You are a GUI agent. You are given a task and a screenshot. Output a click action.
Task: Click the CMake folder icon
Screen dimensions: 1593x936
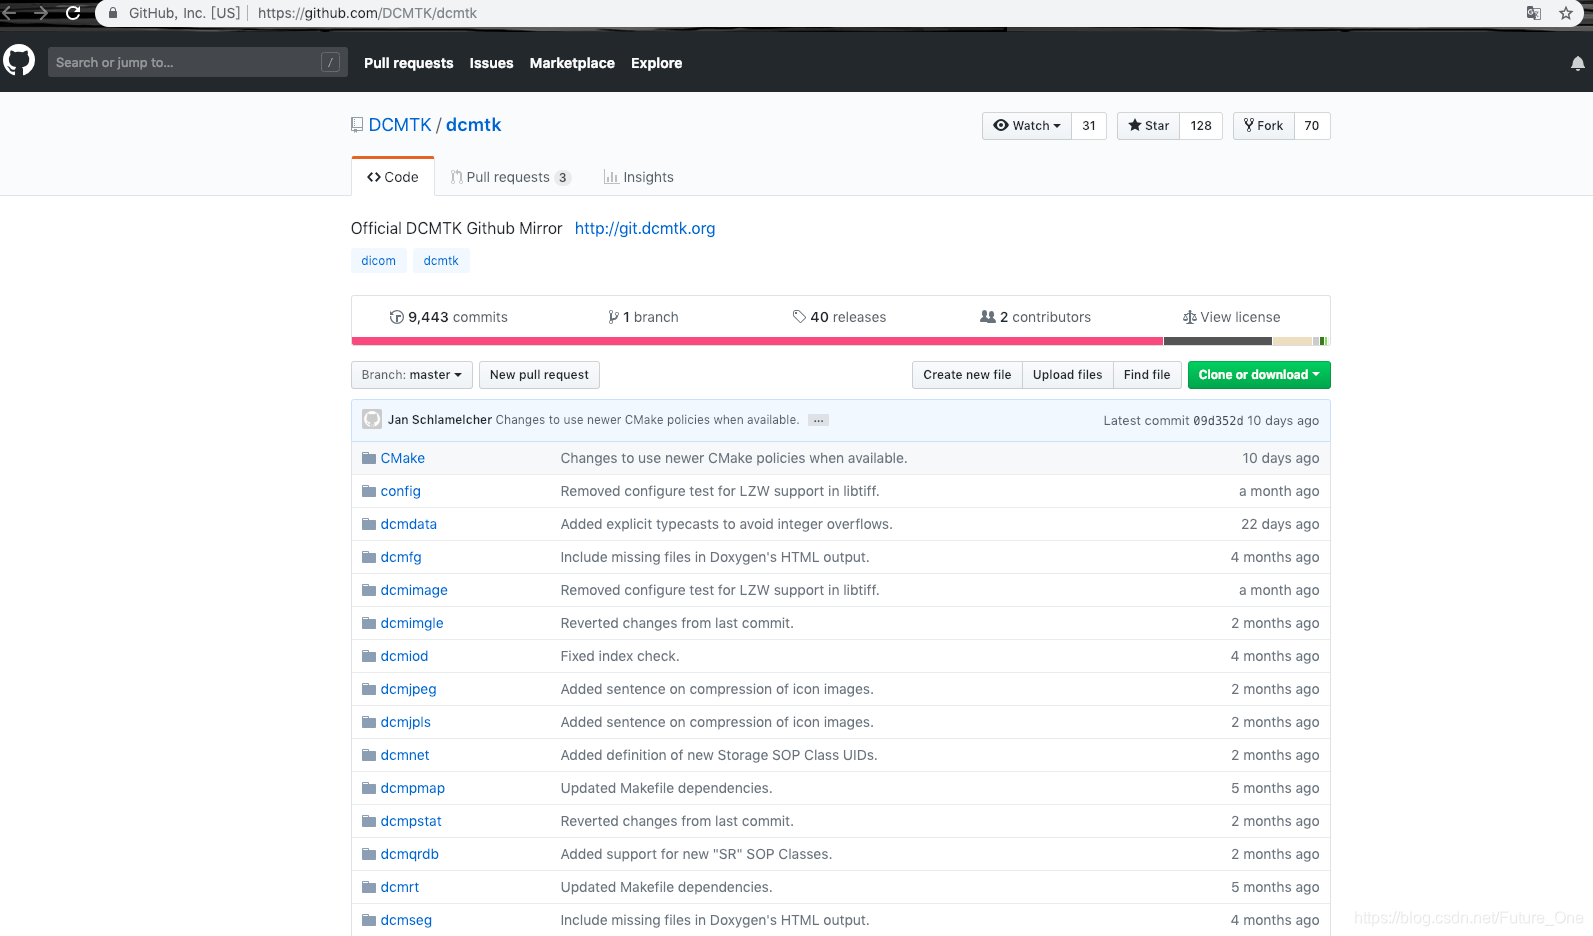coord(369,458)
